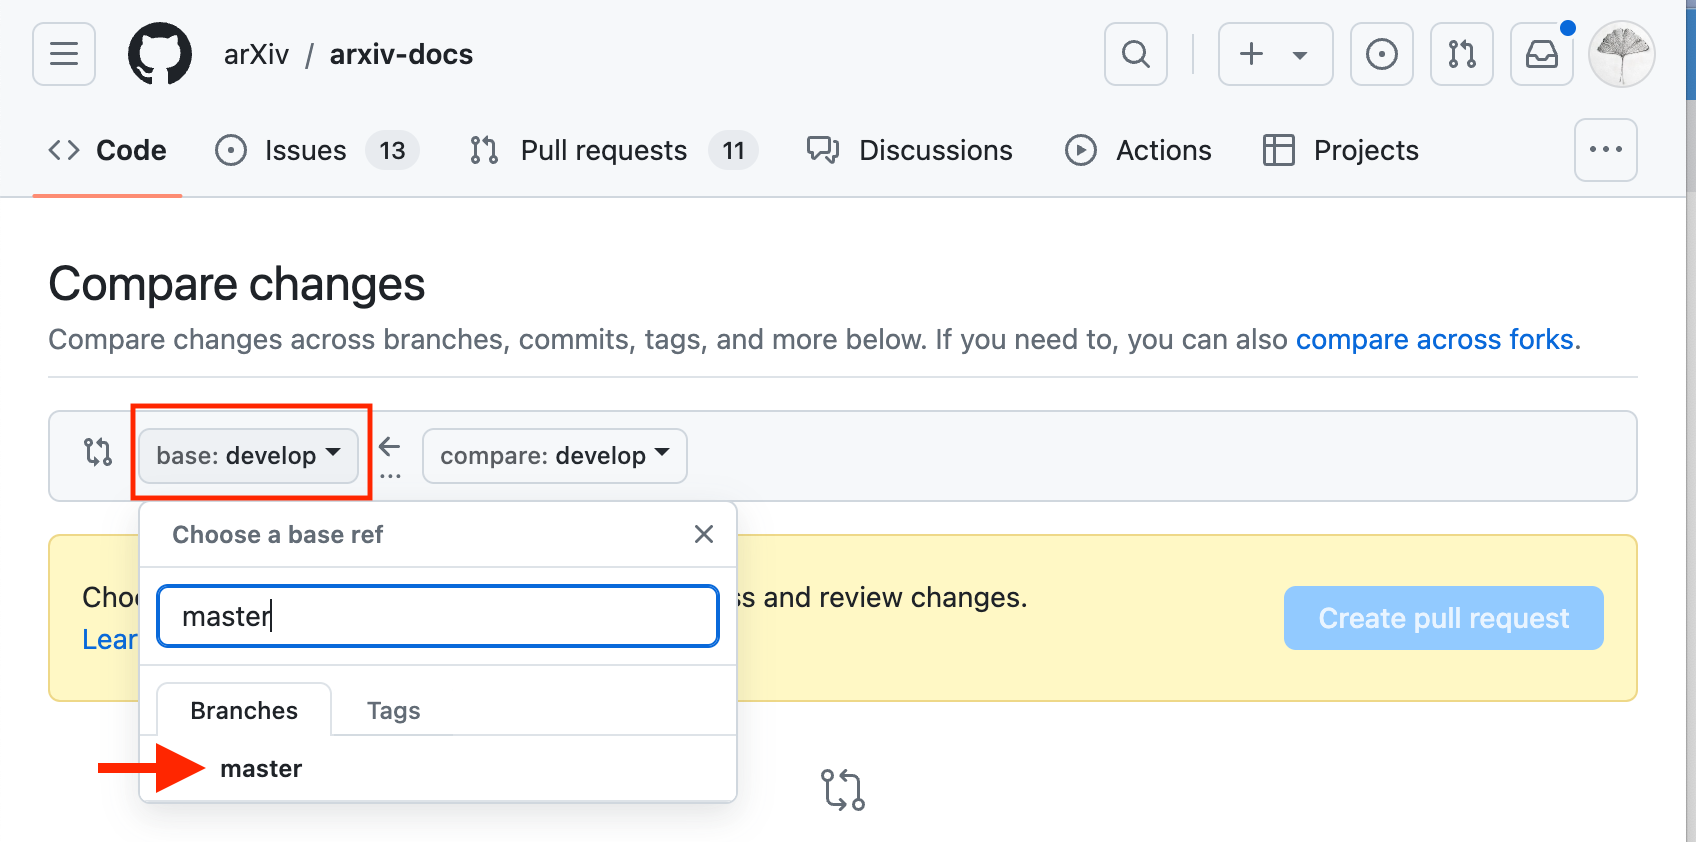1696x842 pixels.
Task: Open the hamburger navigation menu
Action: click(64, 54)
